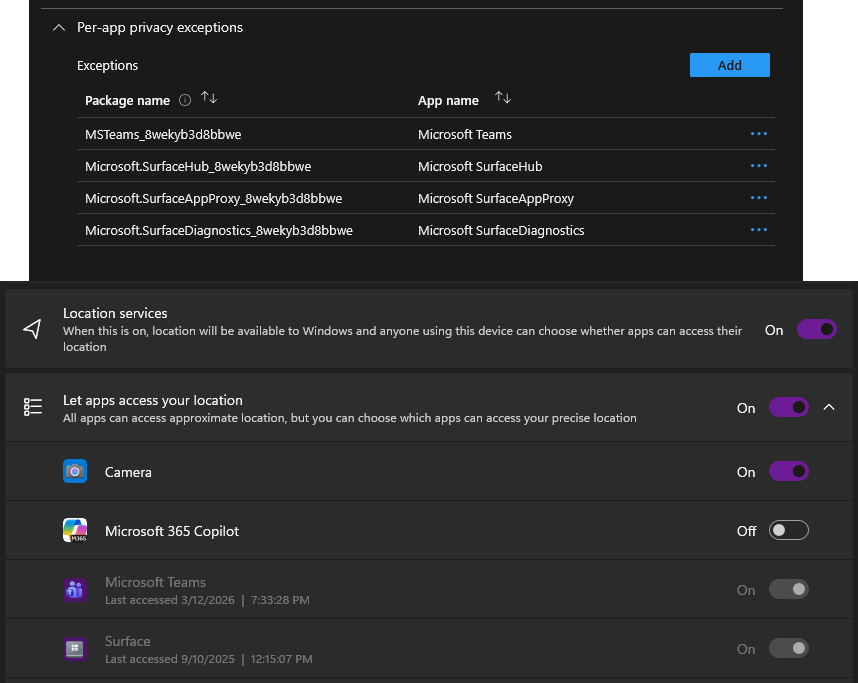Image resolution: width=858 pixels, height=683 pixels.
Task: Click the Microsoft Teams app icon
Action: point(75,590)
